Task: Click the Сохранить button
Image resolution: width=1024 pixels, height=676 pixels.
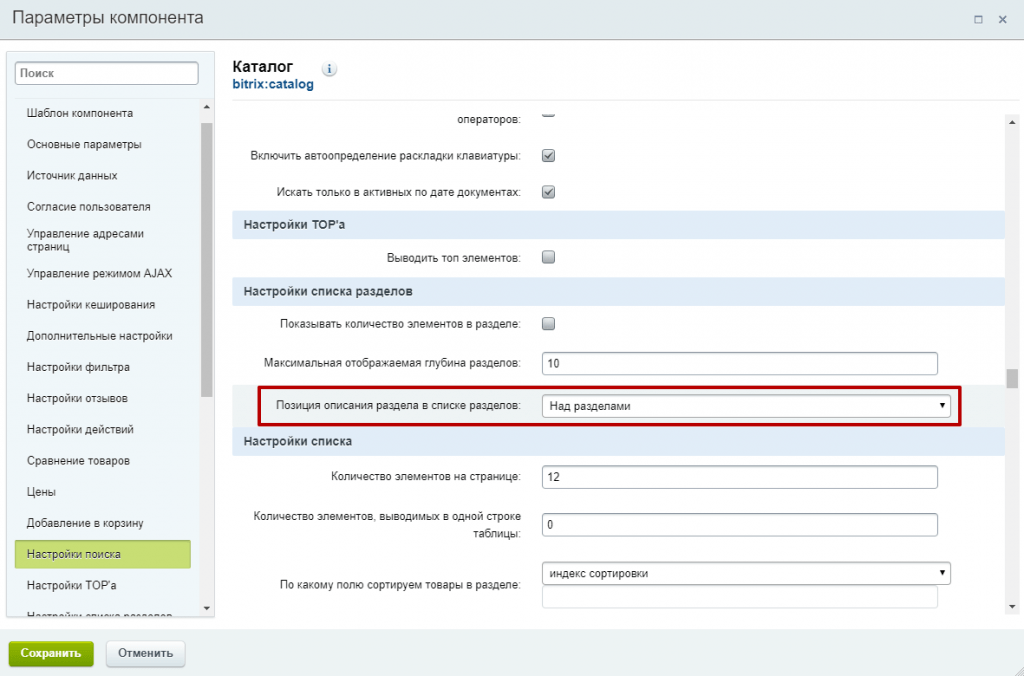Action: [51, 653]
